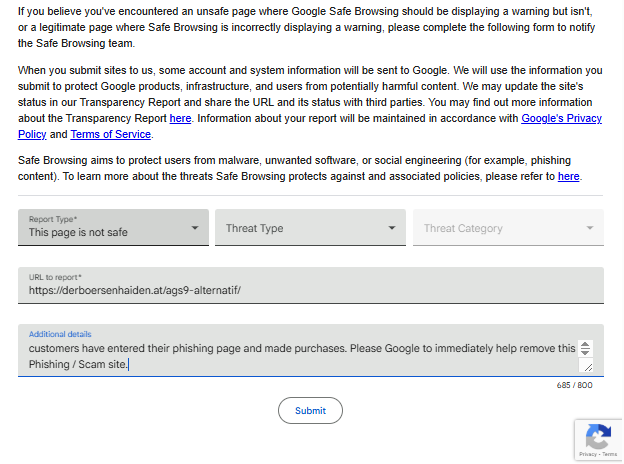Click the Report Type dropdown arrow
This screenshot has width=624, height=464.
tap(195, 228)
